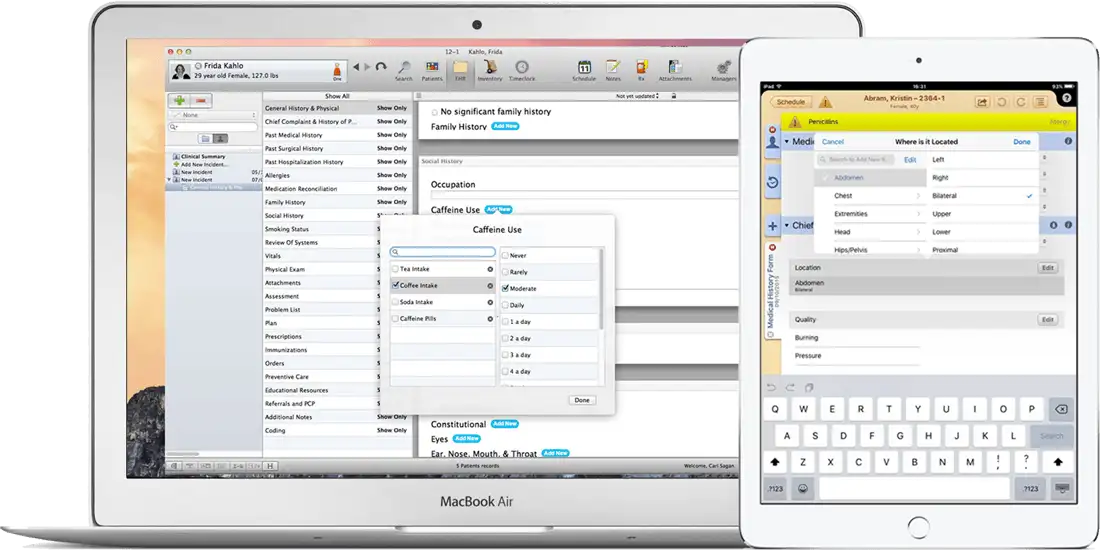This screenshot has height=550, width=1100.
Task: Collapse the Medi section triangle on iPad
Action: point(787,142)
